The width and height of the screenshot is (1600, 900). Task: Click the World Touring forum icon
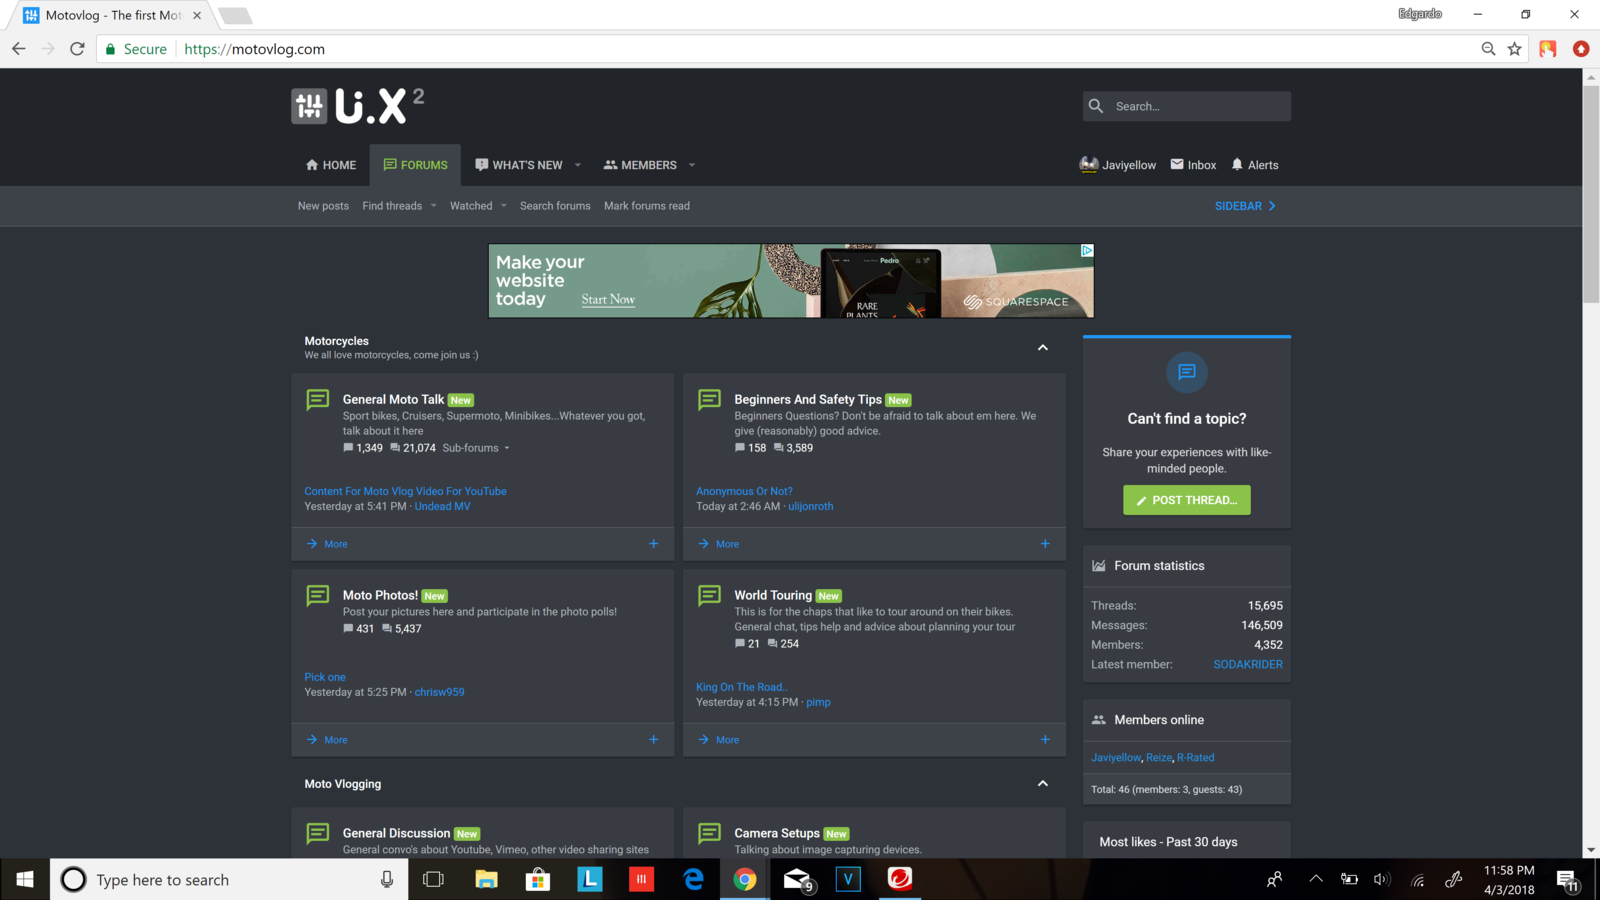[x=710, y=596]
